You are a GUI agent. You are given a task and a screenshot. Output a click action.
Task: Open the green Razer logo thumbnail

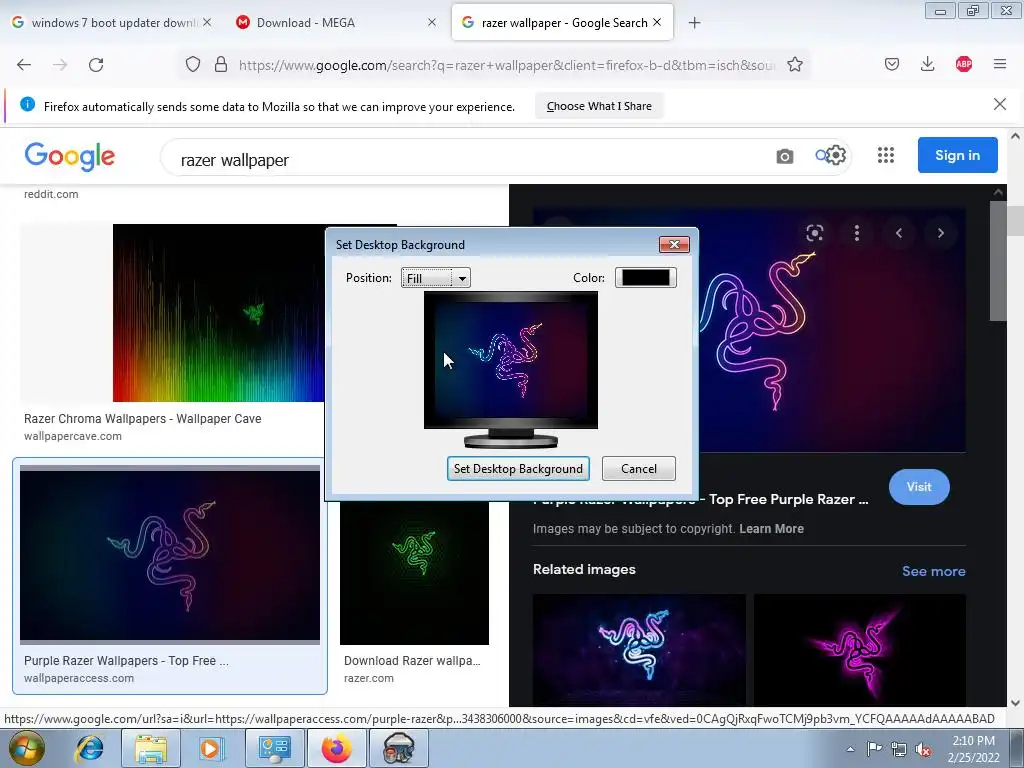click(414, 573)
